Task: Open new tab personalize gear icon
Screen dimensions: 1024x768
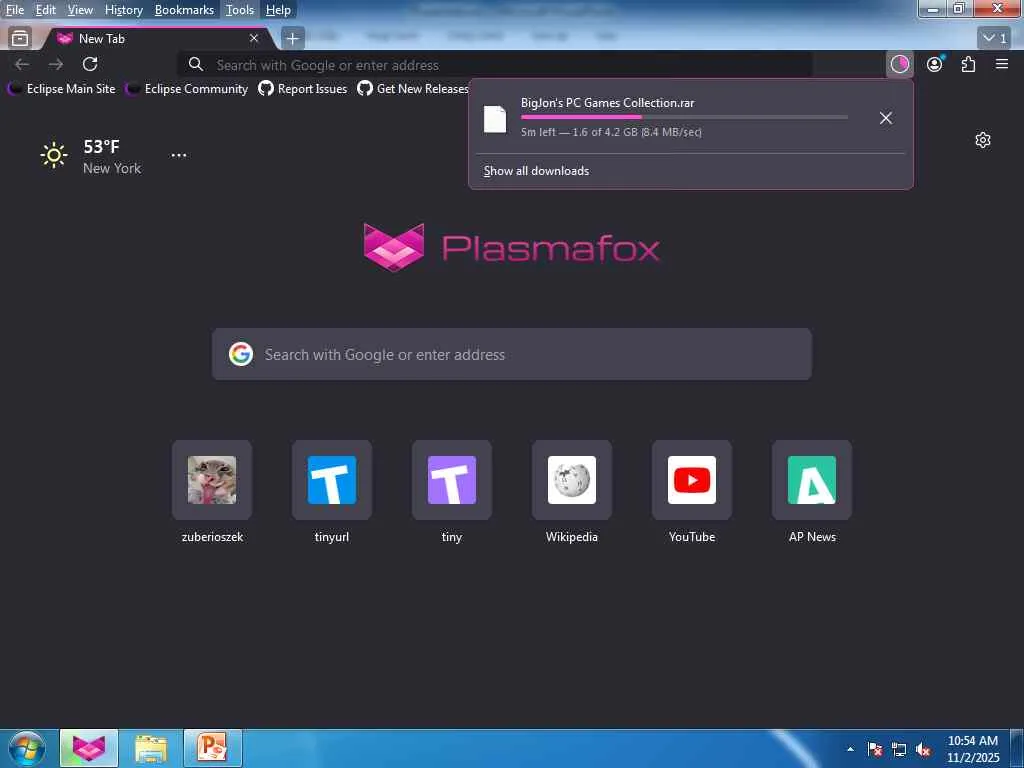Action: pos(983,140)
